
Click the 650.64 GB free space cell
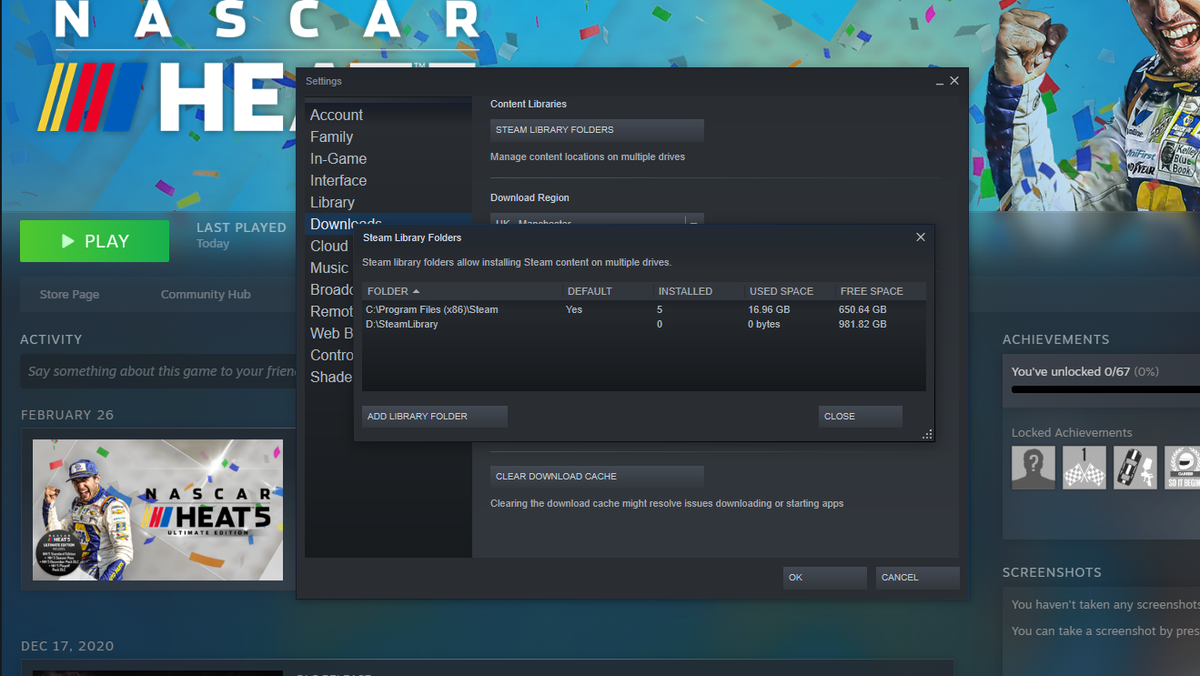tap(863, 310)
